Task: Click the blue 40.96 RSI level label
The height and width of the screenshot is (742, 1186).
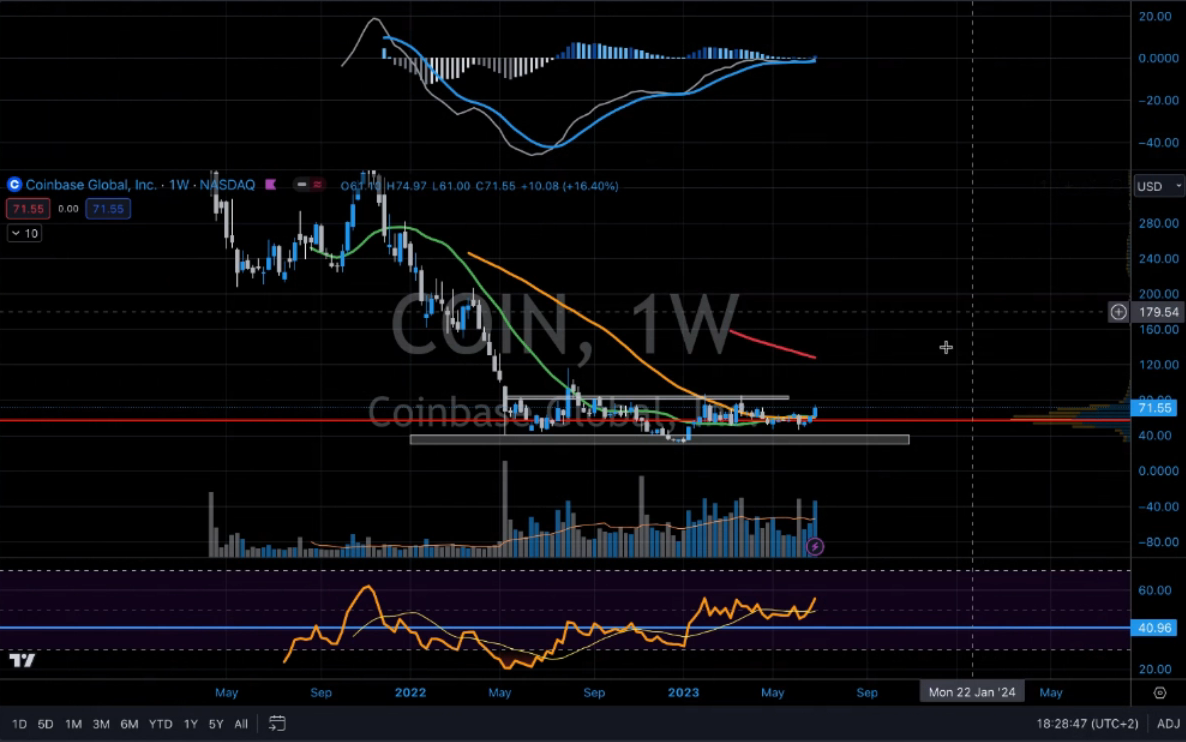Action: [x=1158, y=628]
